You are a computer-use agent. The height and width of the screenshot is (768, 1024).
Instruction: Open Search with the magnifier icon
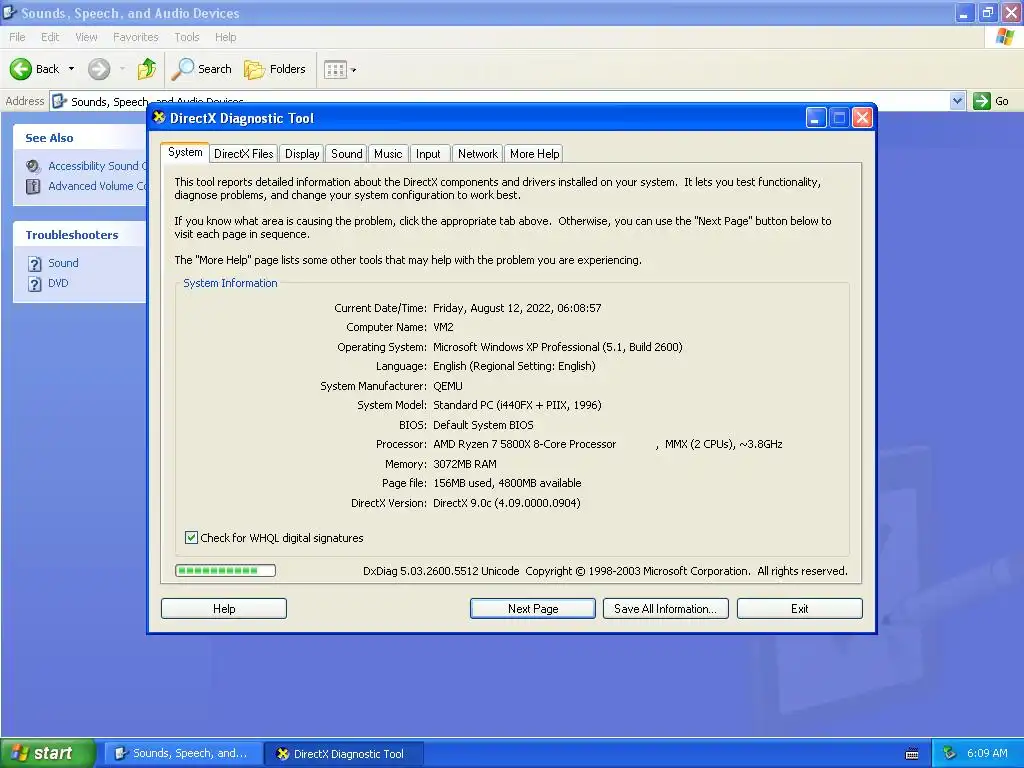[x=183, y=69]
